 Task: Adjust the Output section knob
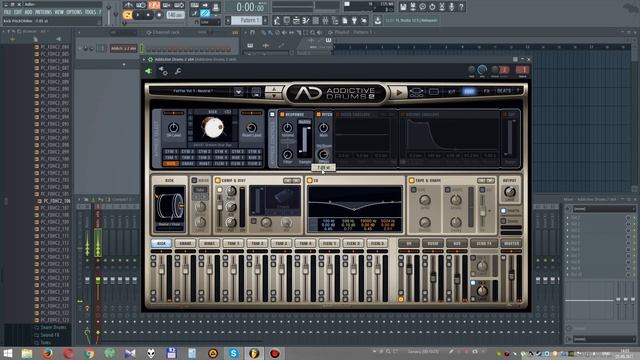tap(509, 191)
